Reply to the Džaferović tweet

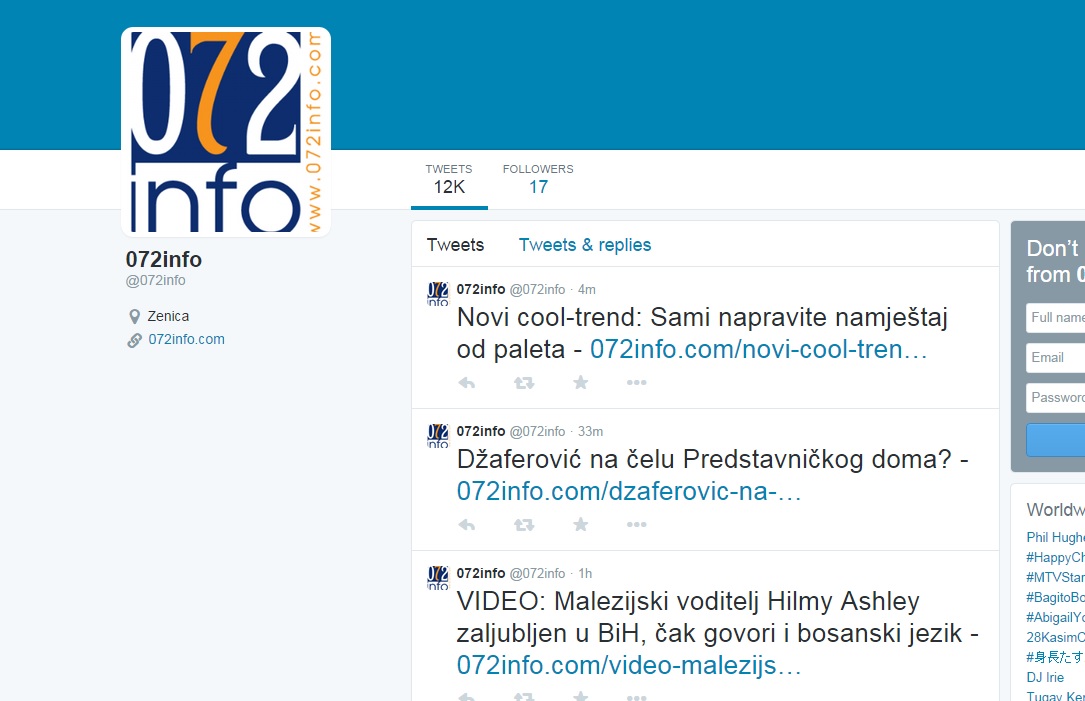466,524
